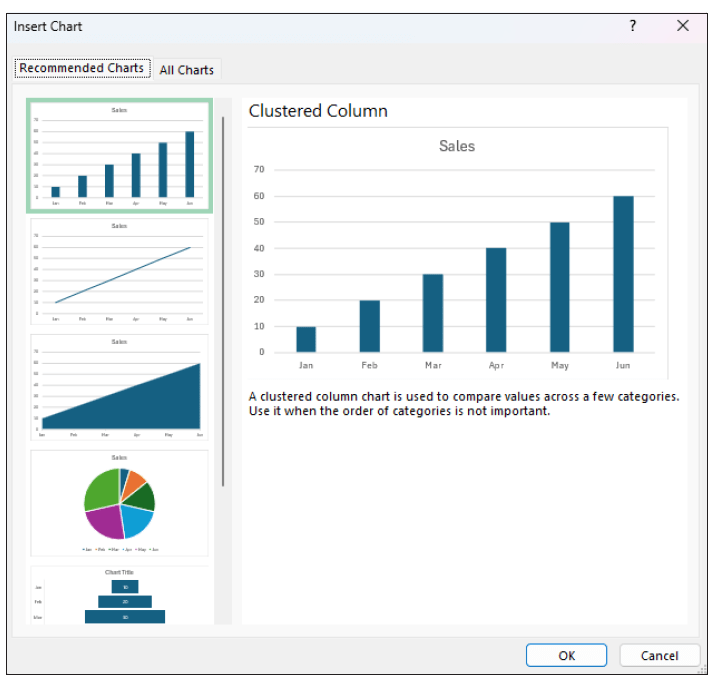
Task: Click the Mar axis label in the preview
Action: point(432,367)
